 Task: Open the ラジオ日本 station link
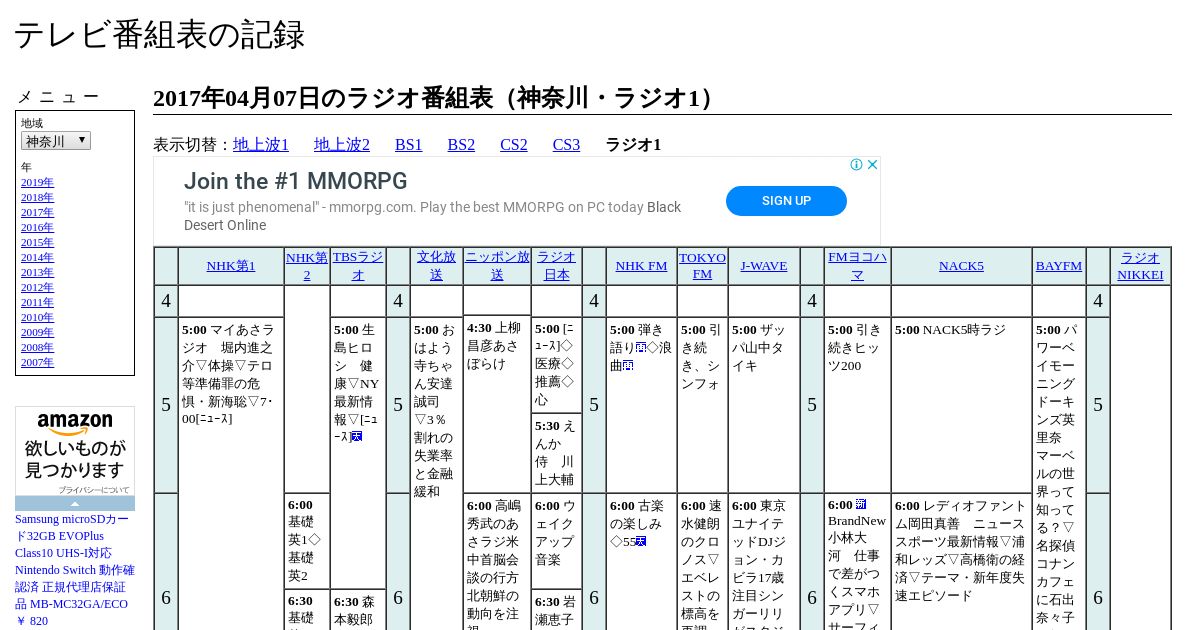pos(556,266)
